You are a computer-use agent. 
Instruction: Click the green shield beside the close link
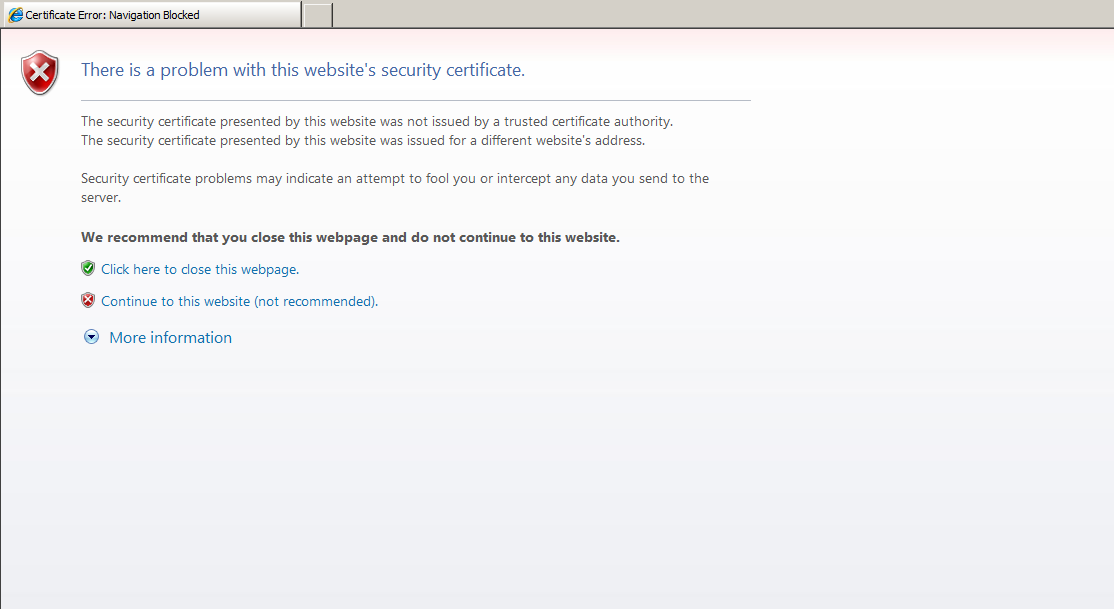(88, 268)
